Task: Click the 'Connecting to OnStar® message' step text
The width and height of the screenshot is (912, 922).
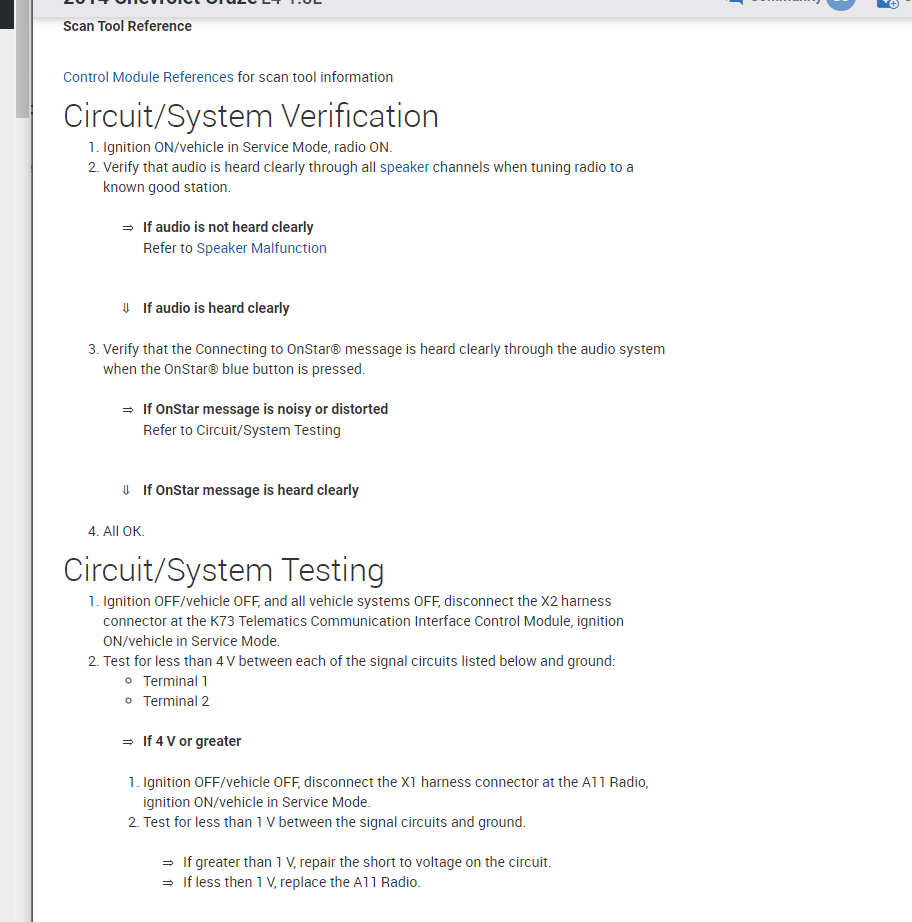Action: coord(384,359)
